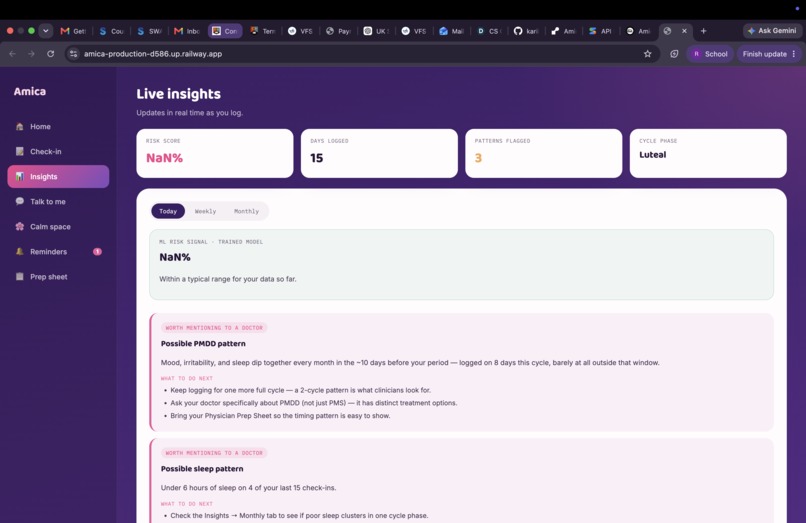The image size is (806, 523).
Task: Click the Cycle Phase Luteal card
Action: [x=708, y=153]
